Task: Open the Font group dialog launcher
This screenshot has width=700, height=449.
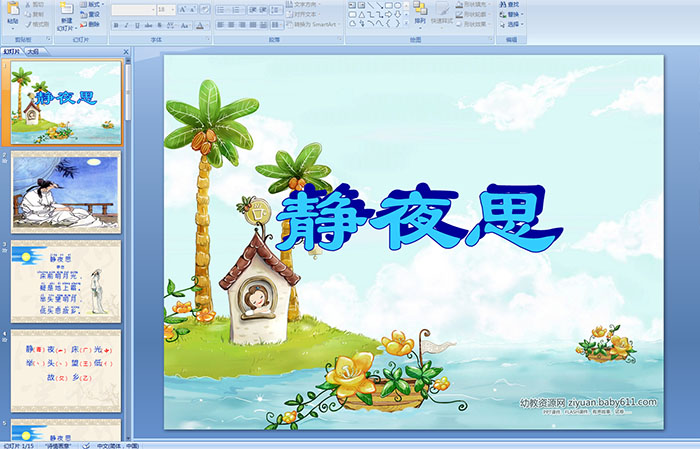Action: [208, 39]
